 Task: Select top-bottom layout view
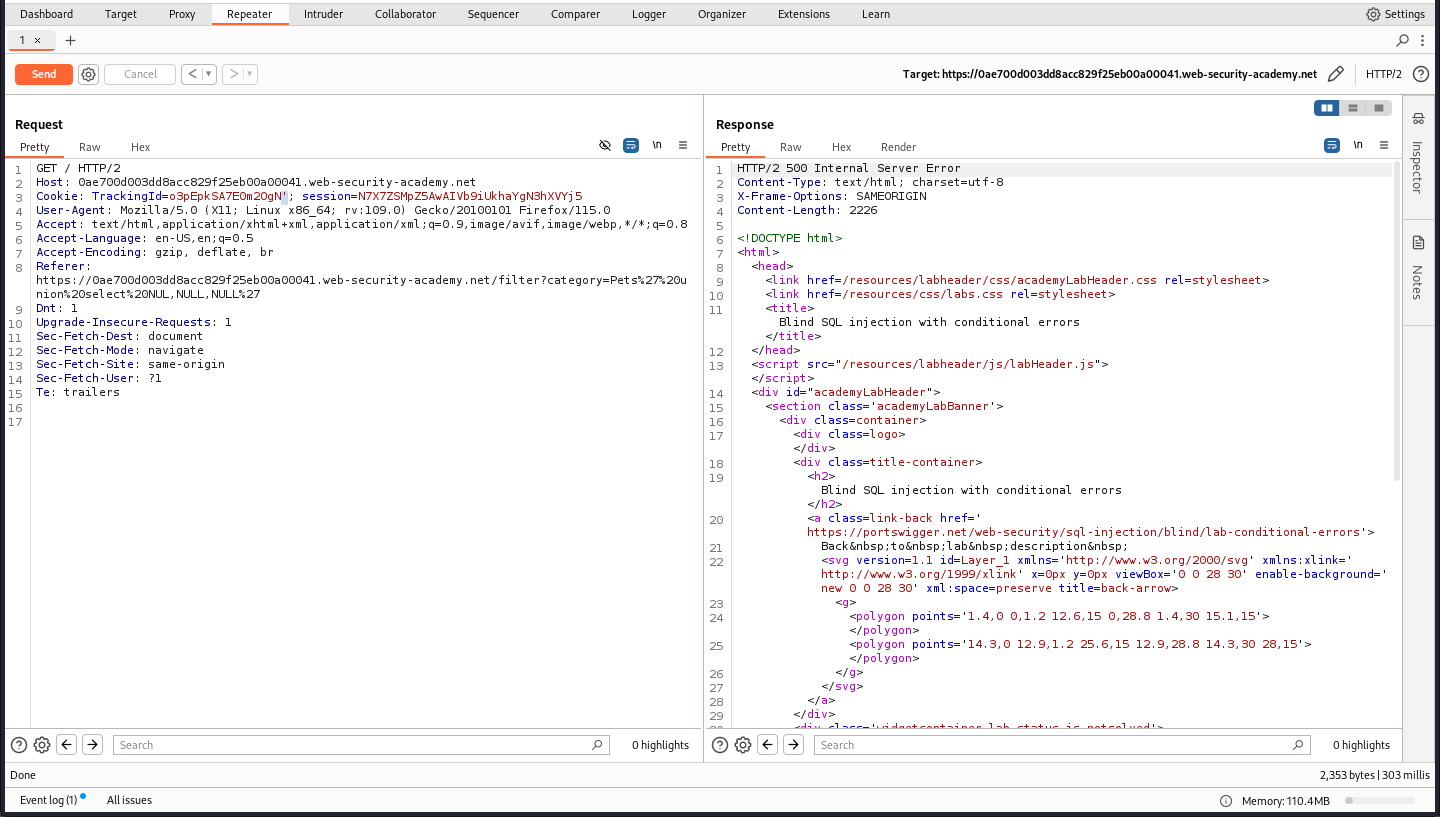[x=1353, y=108]
